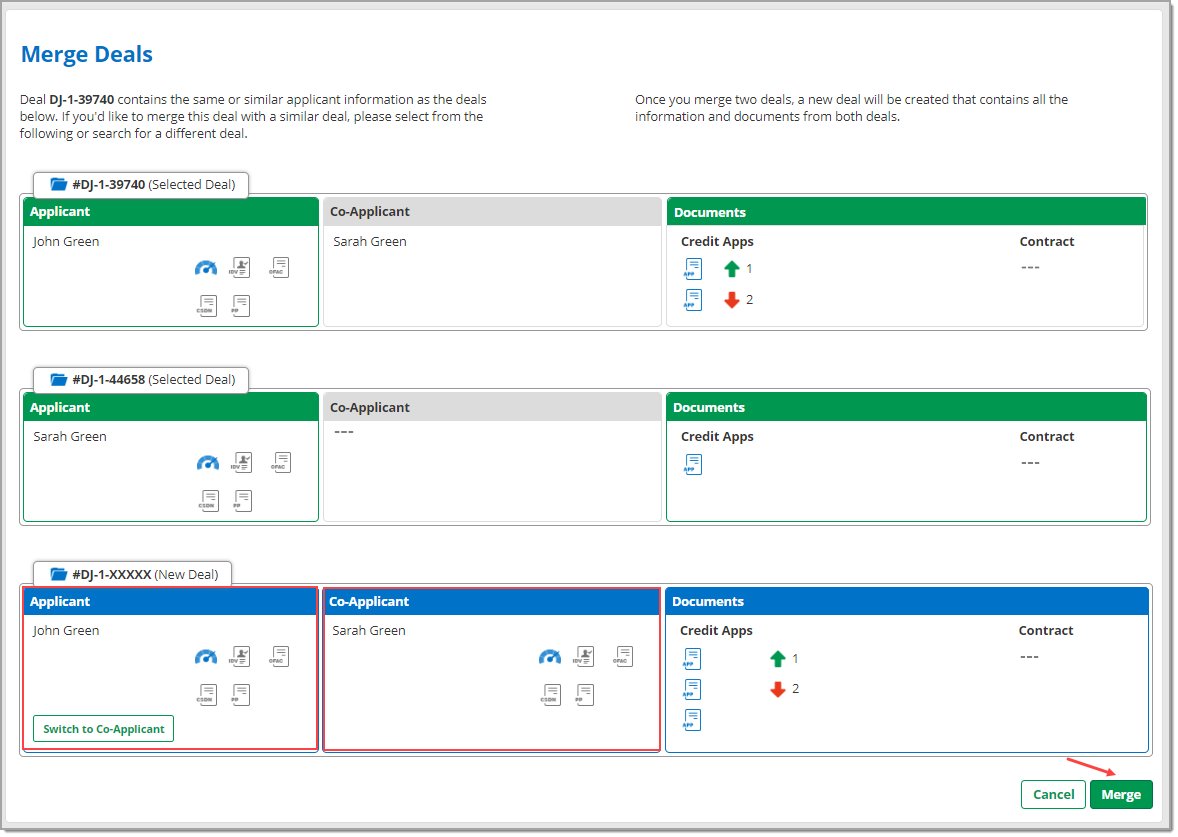Click the Documents header of deal DJ-1-39740
The height and width of the screenshot is (837, 1178).
pos(906,212)
